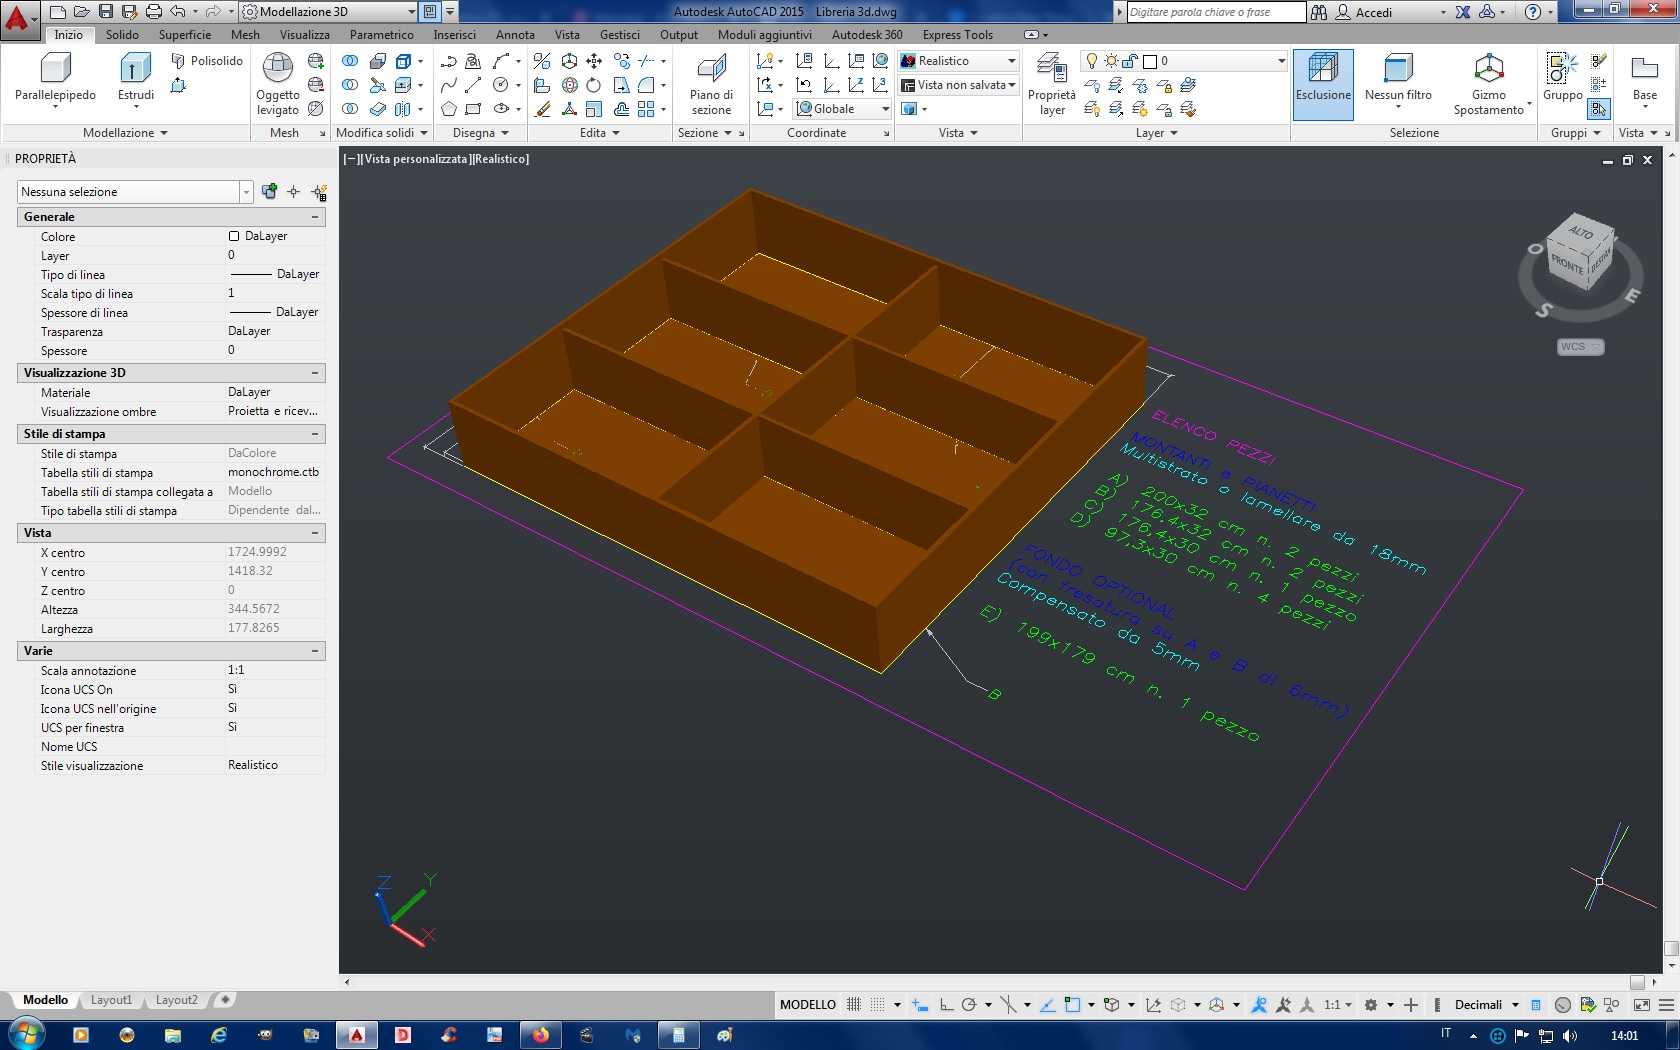Toggle polar tracking in status bar
This screenshot has height=1050, width=1680.
pyautogui.click(x=969, y=1005)
